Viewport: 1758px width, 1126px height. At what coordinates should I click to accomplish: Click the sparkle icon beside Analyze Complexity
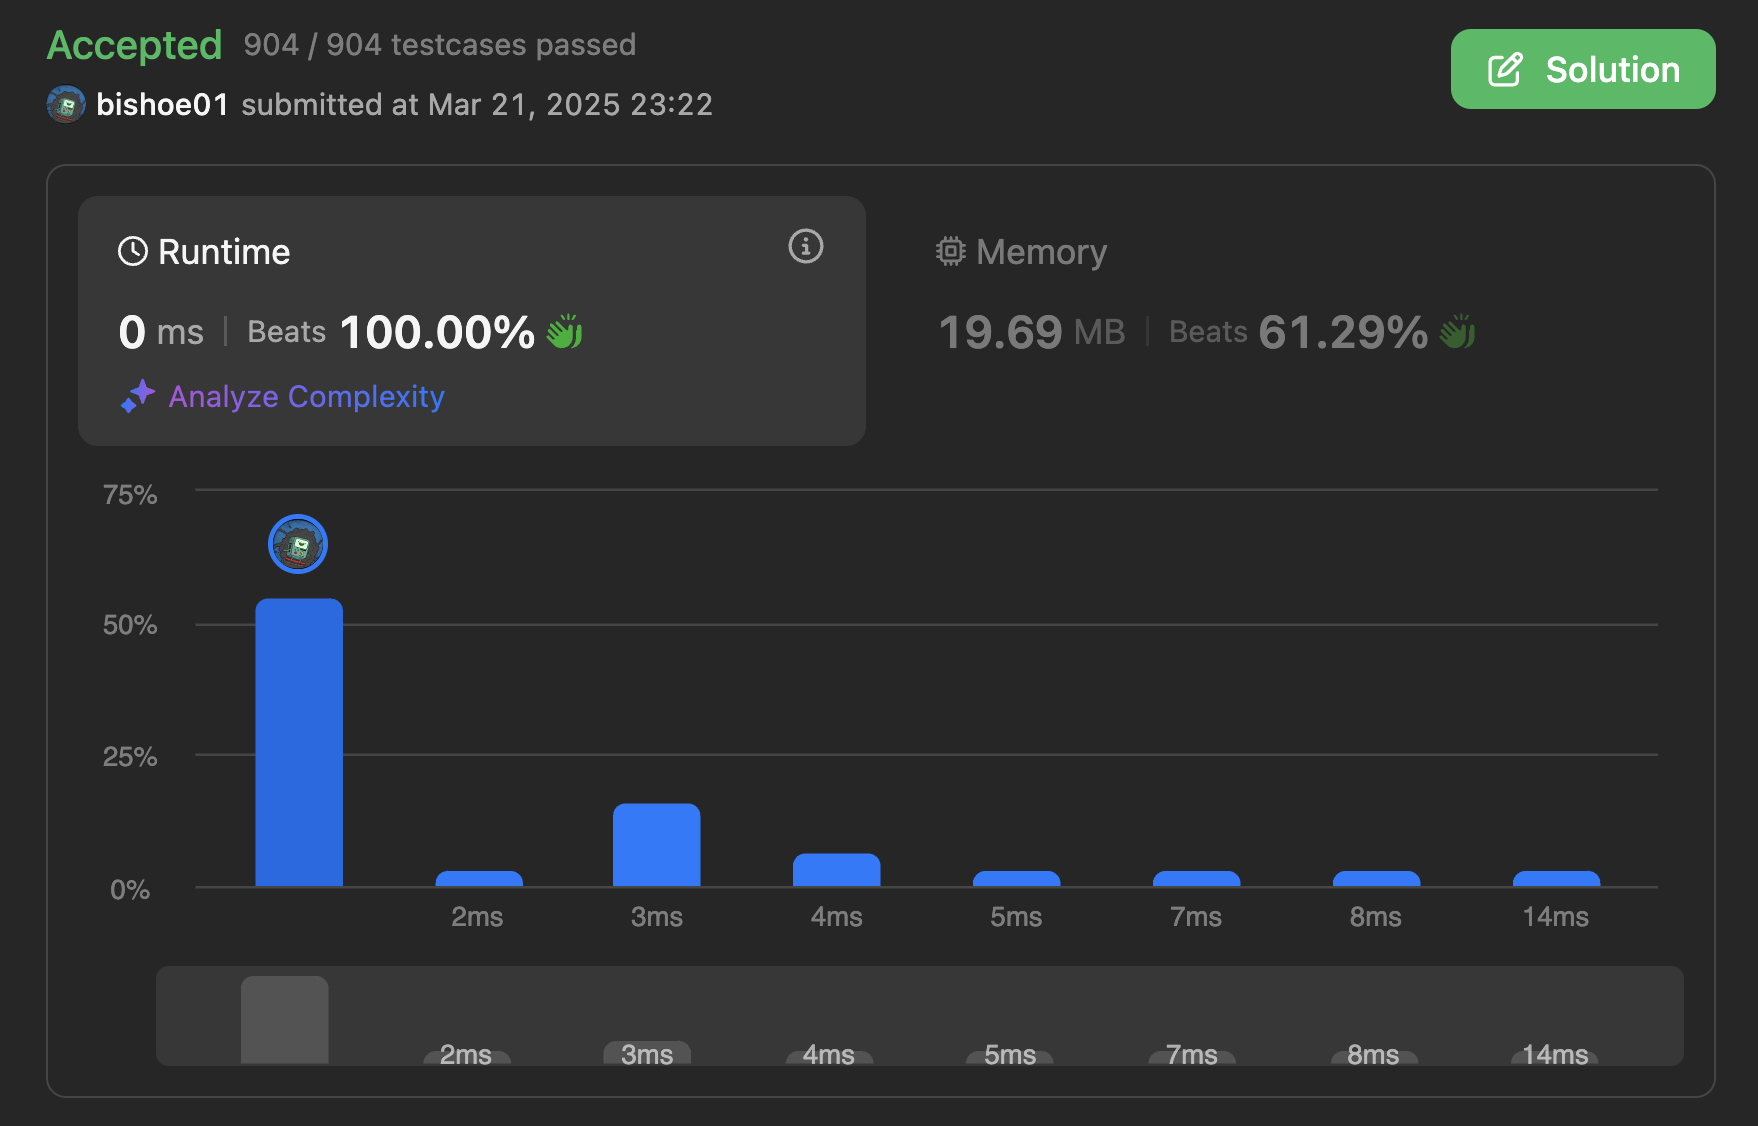click(138, 396)
